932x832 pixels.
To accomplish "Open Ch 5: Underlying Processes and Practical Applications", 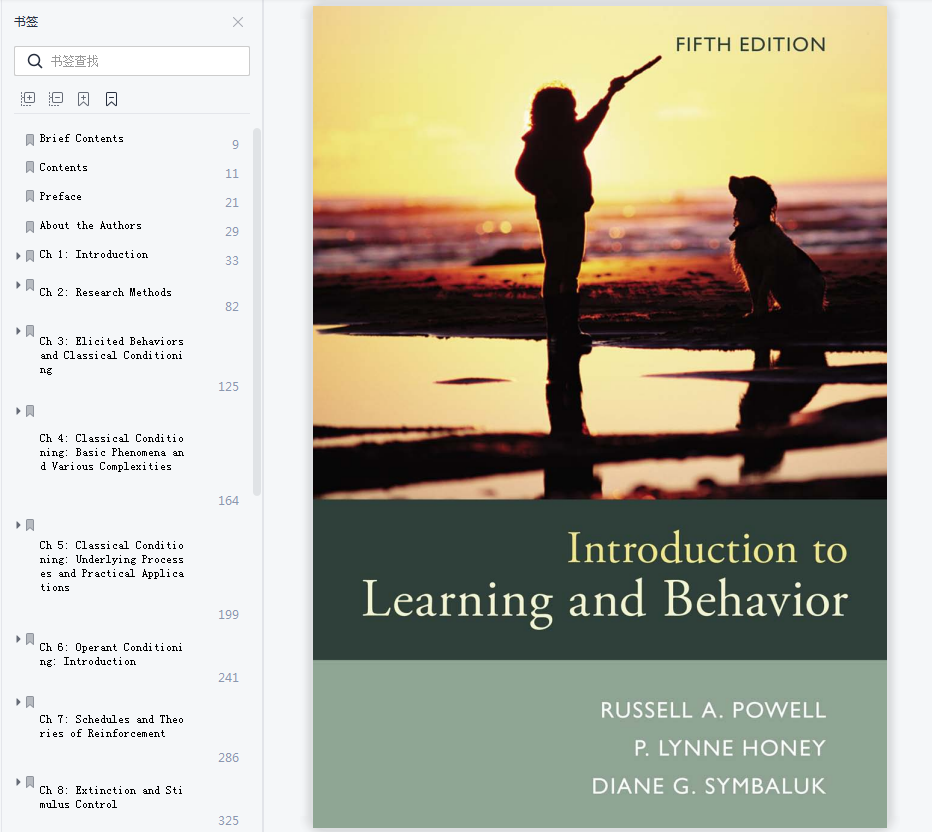I will pyautogui.click(x=112, y=566).
